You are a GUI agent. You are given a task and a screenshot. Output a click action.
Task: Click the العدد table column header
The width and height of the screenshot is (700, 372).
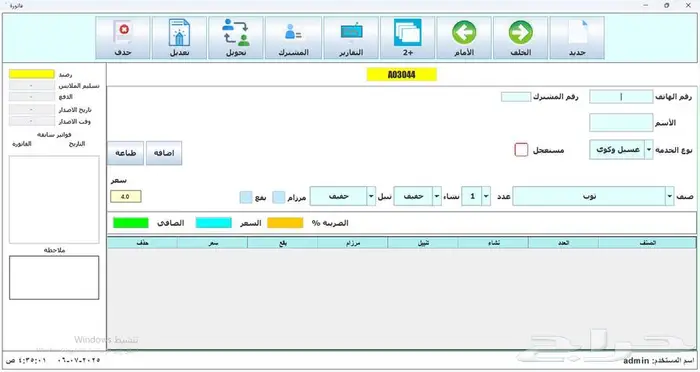[x=563, y=243]
